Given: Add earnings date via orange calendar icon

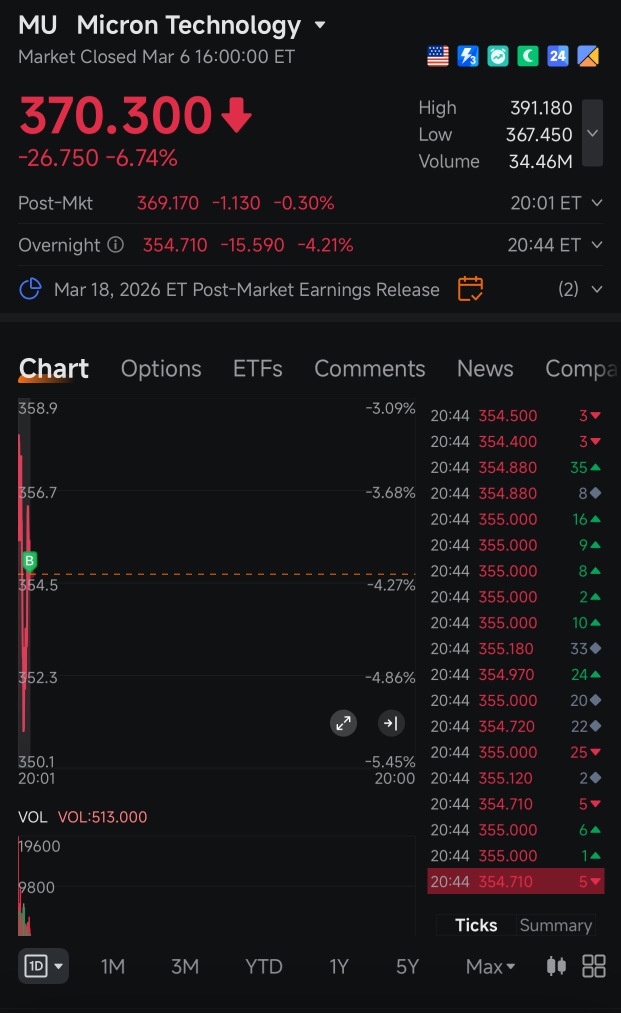Looking at the screenshot, I should [470, 289].
